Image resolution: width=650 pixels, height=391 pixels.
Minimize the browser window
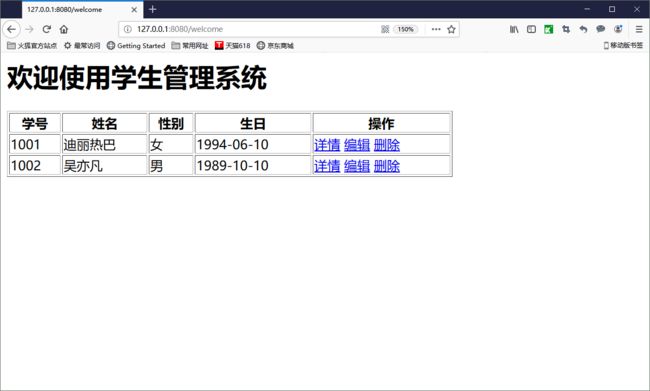[x=587, y=9]
